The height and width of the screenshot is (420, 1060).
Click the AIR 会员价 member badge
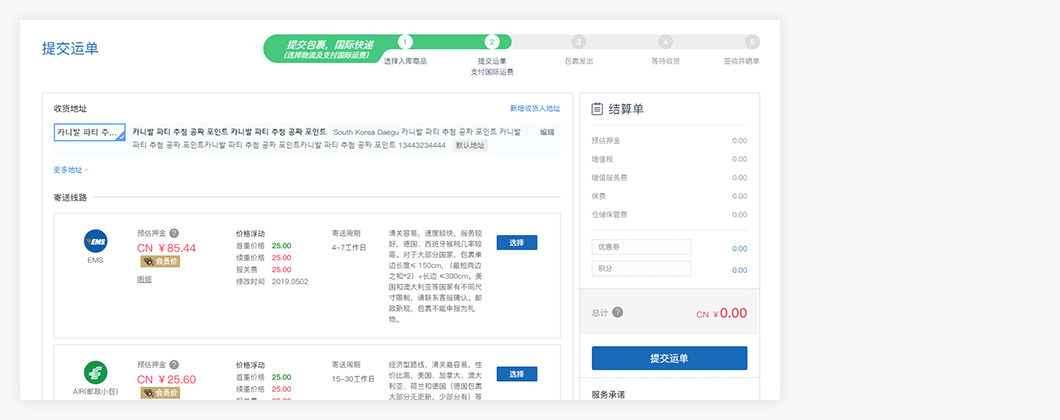[x=159, y=393]
